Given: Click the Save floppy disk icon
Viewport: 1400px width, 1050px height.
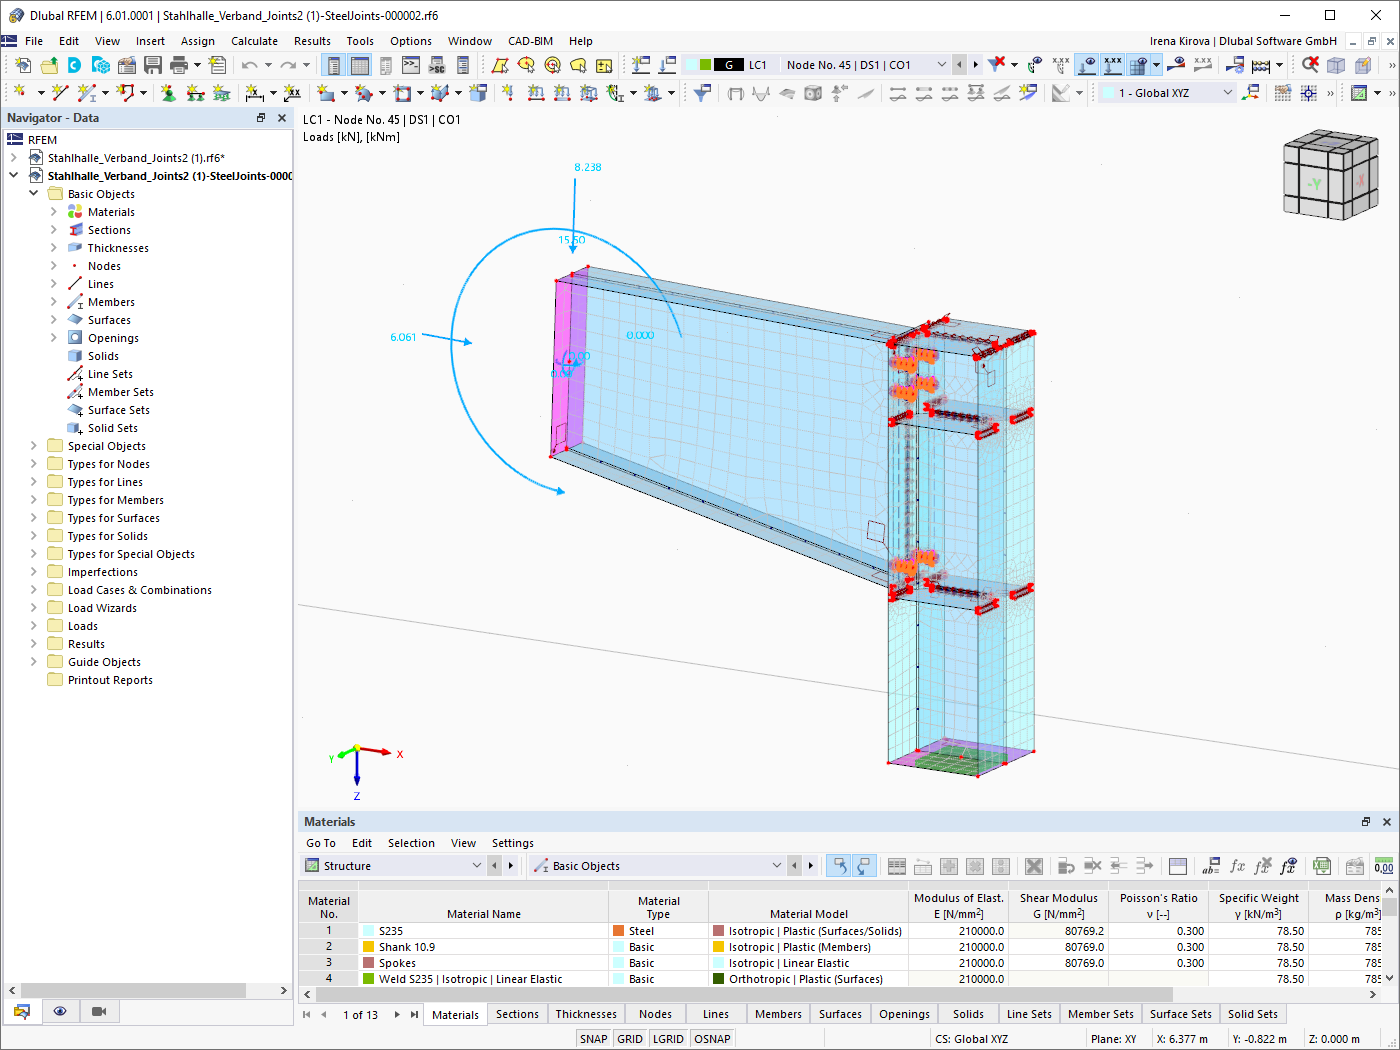Looking at the screenshot, I should click(x=153, y=65).
